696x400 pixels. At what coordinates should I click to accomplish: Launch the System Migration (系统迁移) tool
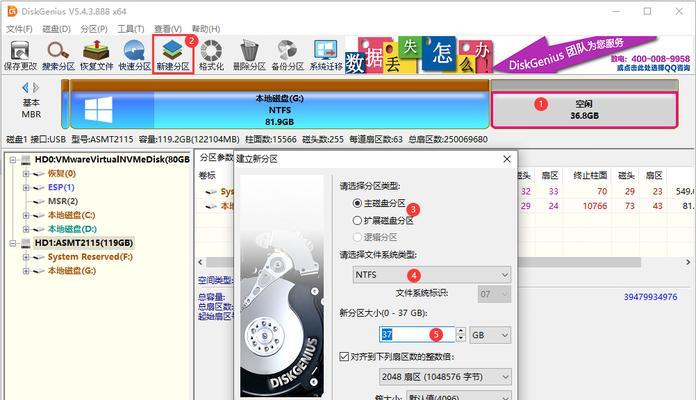click(x=326, y=55)
